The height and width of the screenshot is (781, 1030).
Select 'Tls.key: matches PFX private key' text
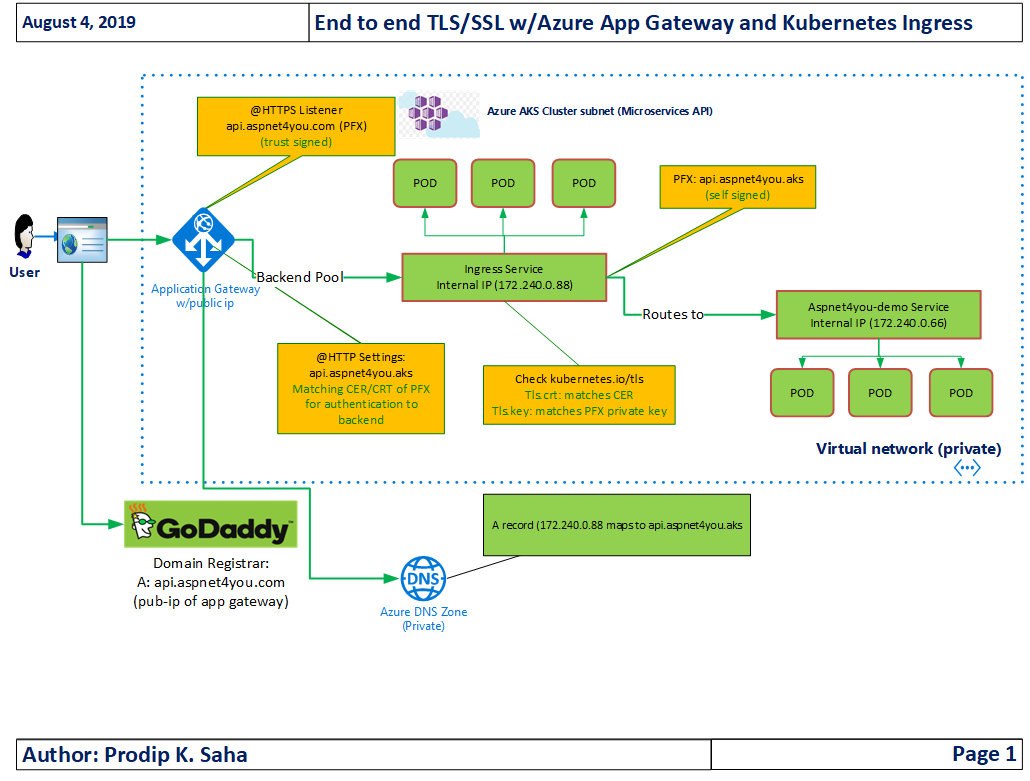click(x=579, y=411)
